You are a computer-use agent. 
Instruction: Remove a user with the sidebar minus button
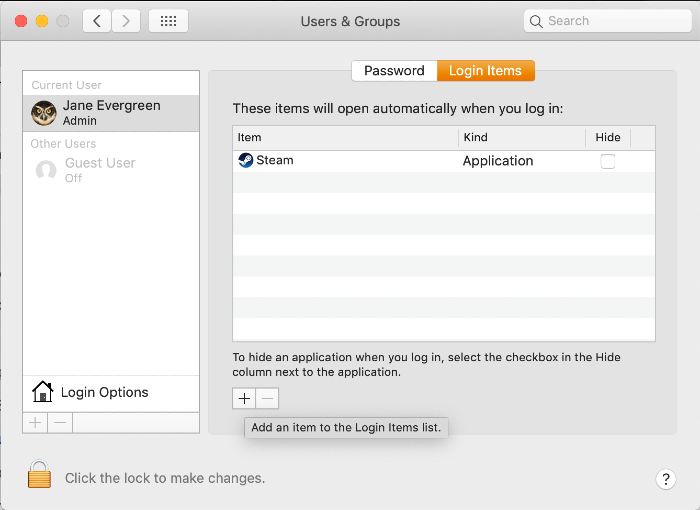click(60, 422)
